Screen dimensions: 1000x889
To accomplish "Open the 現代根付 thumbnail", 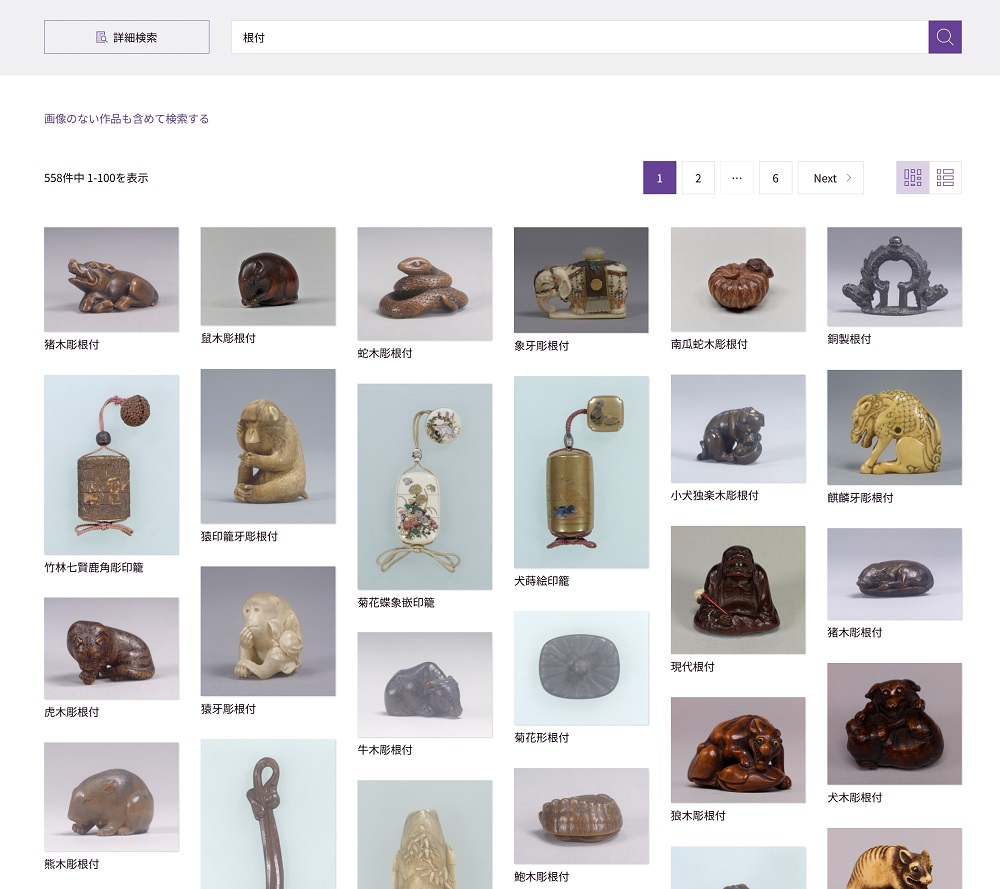I will [738, 590].
